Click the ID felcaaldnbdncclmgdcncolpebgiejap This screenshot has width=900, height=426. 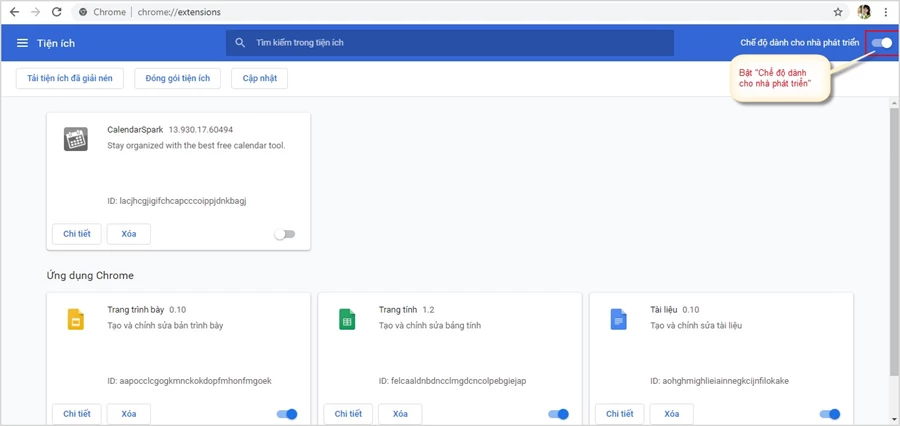click(453, 381)
